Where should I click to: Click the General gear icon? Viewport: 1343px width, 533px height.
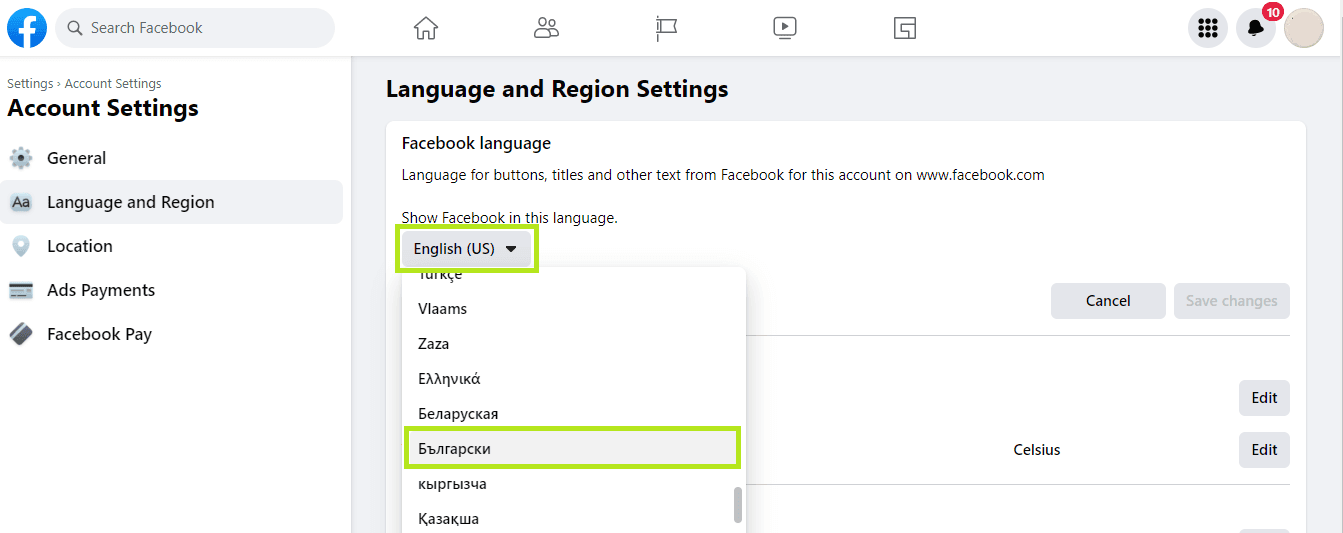[x=21, y=158]
